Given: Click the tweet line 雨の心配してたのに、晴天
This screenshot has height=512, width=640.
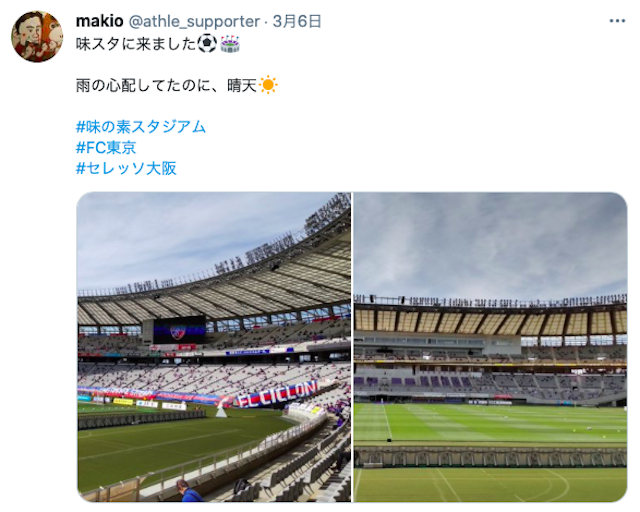Looking at the screenshot, I should pos(167,85).
